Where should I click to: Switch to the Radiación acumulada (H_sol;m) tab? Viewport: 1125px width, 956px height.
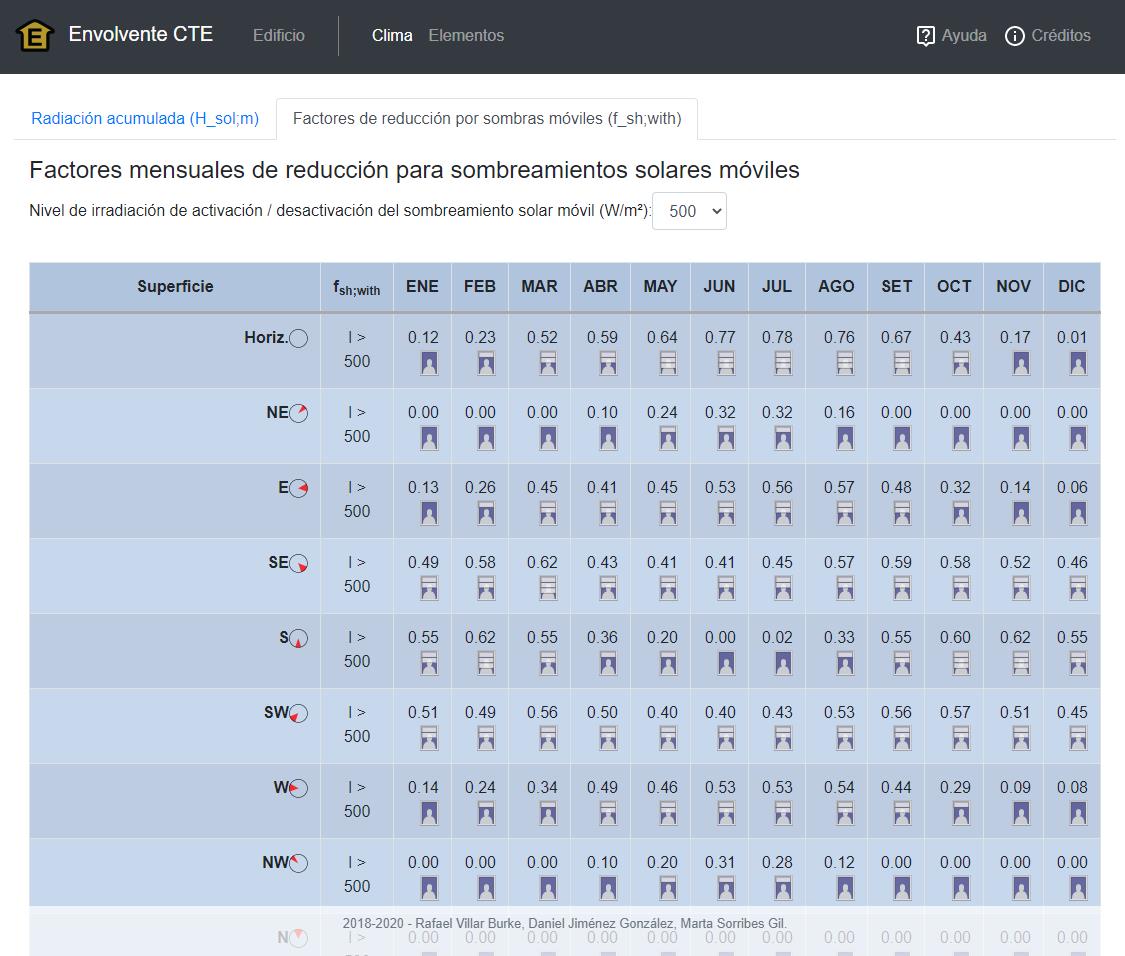click(x=144, y=118)
